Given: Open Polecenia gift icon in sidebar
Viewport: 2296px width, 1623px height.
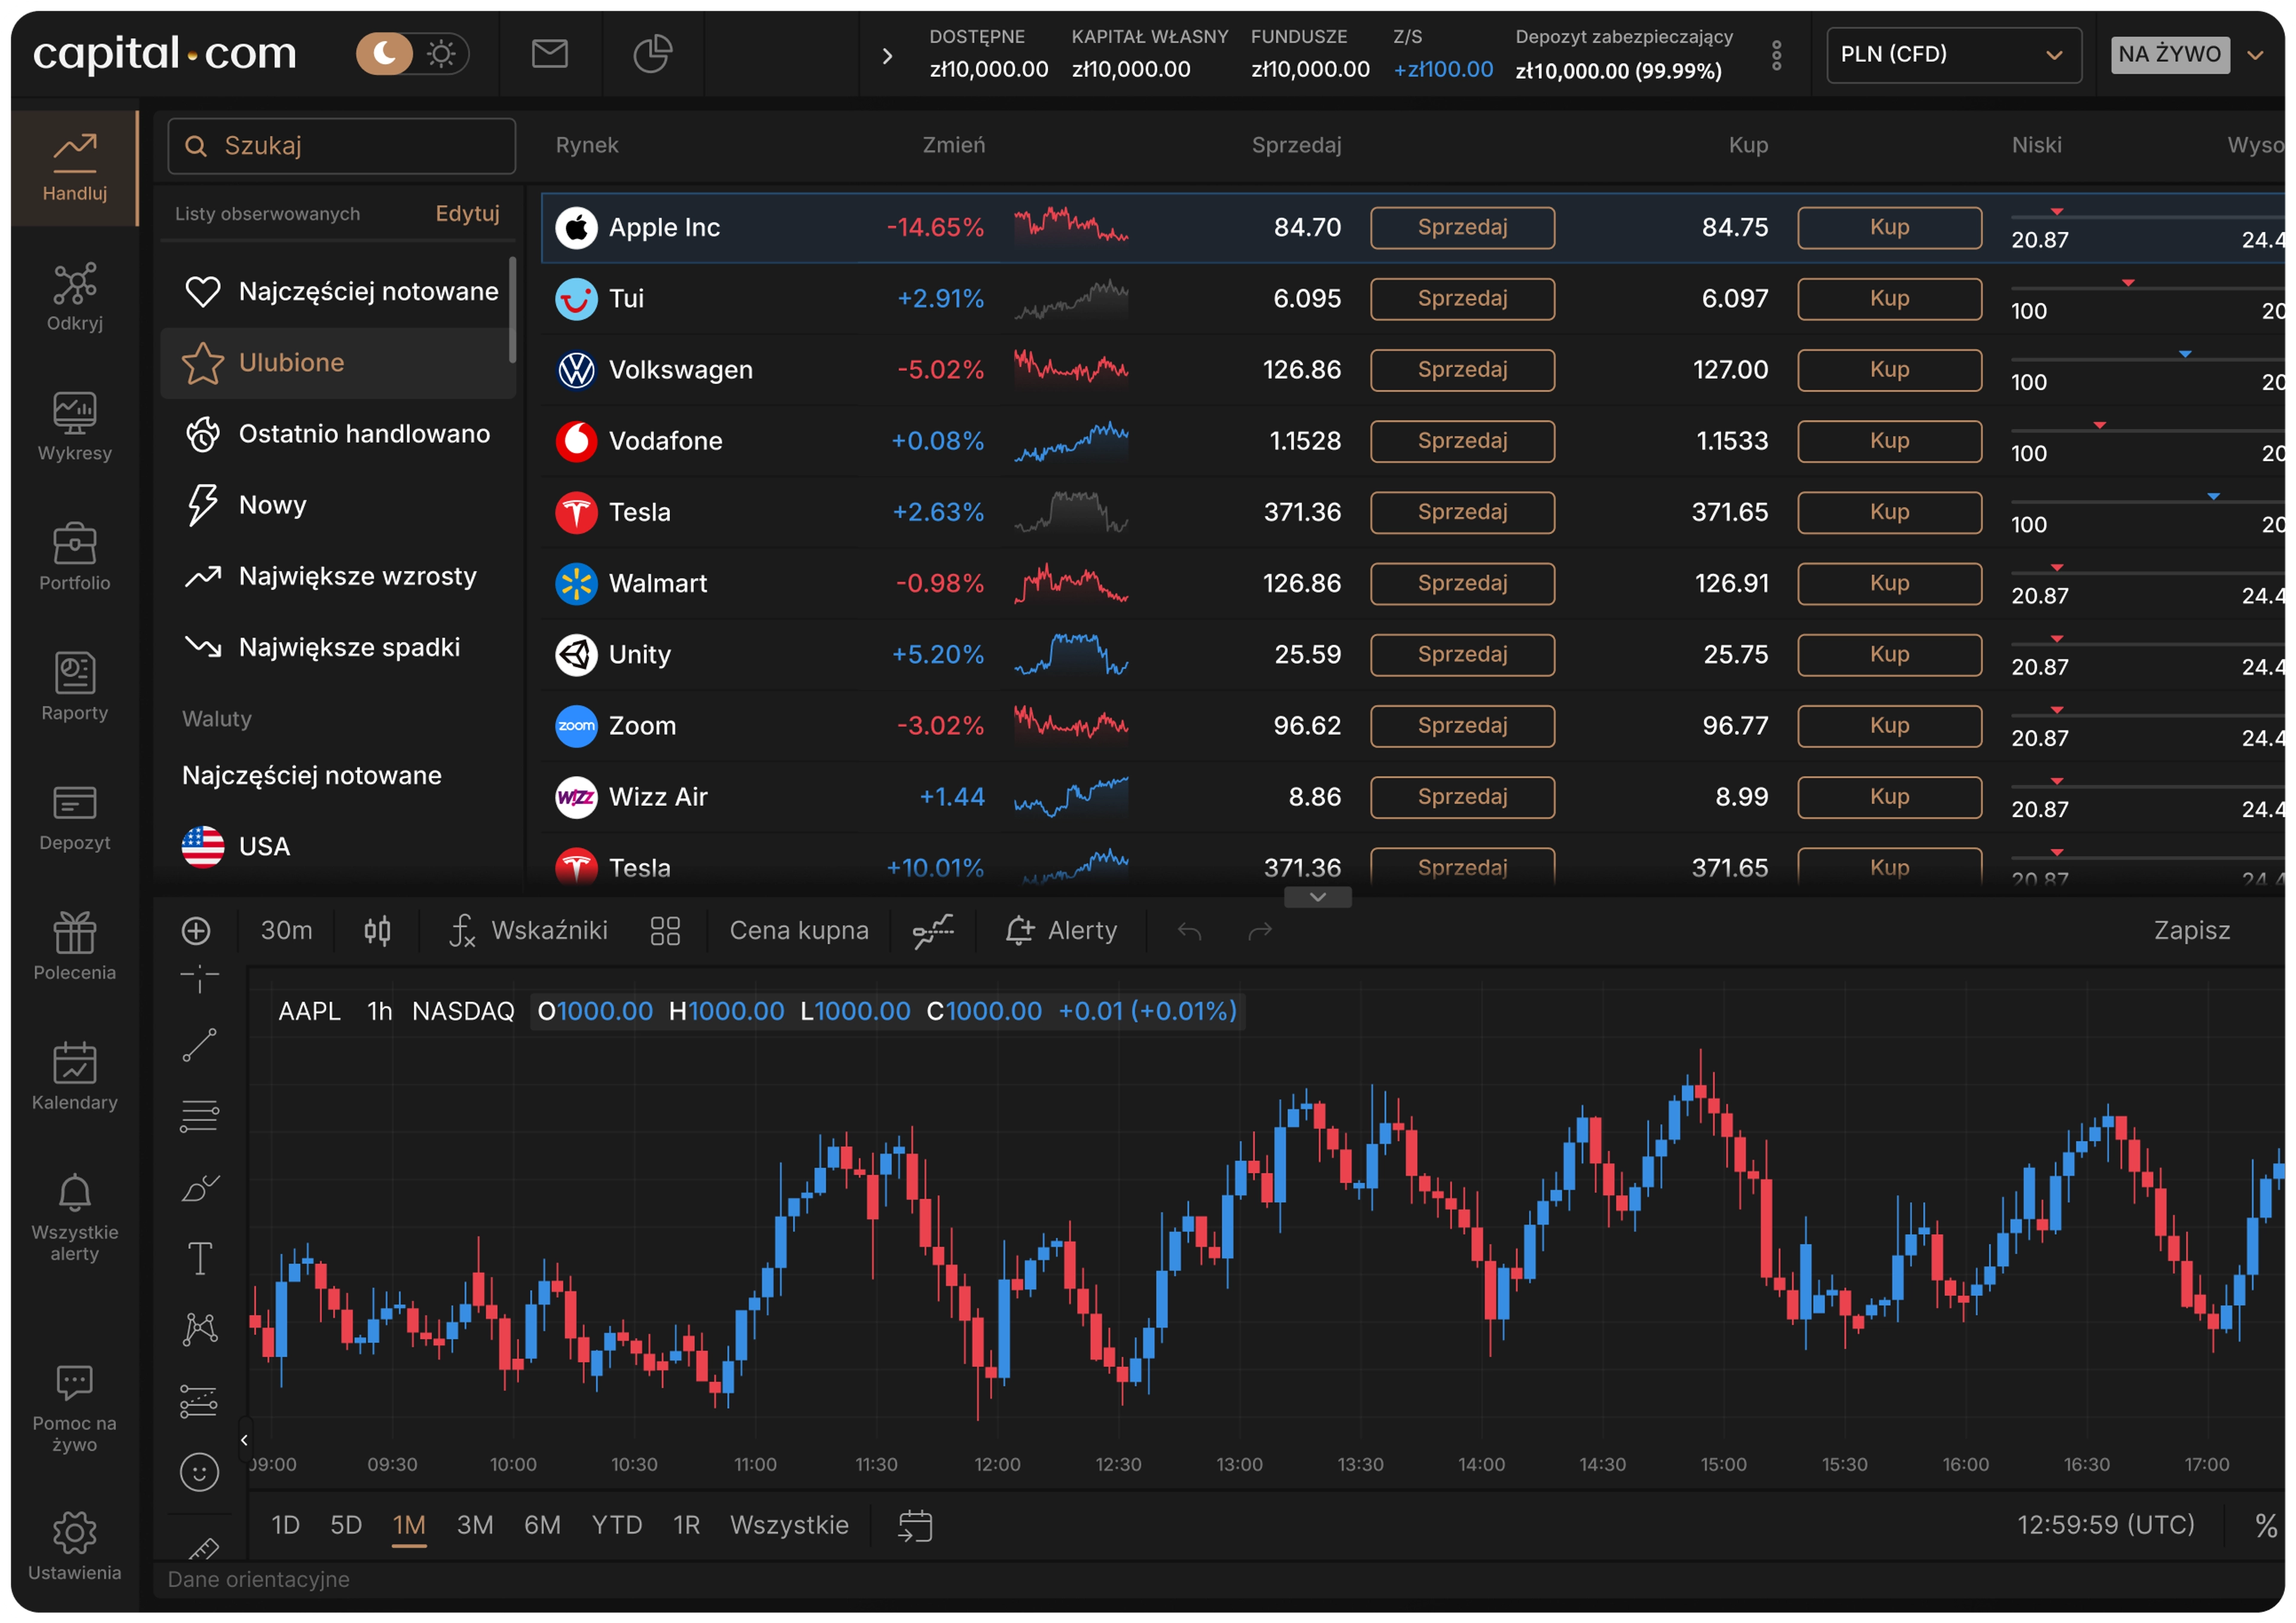Looking at the screenshot, I should (x=75, y=947).
